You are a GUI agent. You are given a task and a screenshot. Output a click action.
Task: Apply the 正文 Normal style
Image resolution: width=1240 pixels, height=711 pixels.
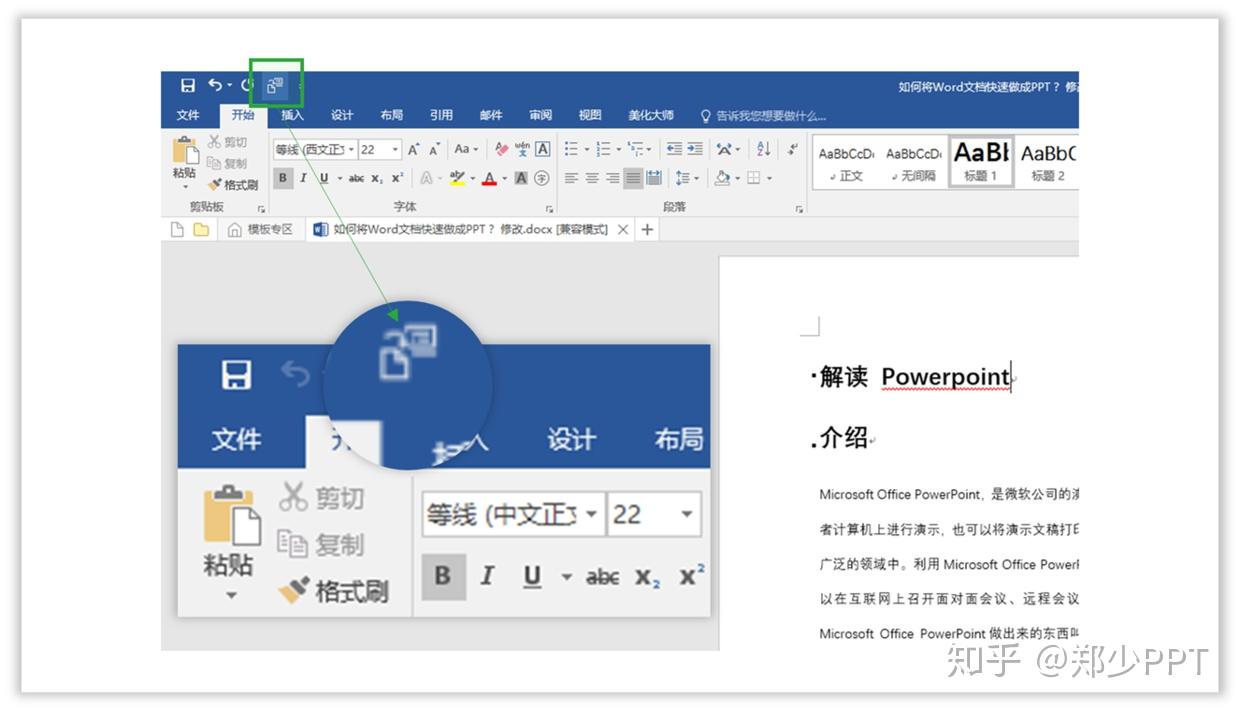(x=846, y=161)
